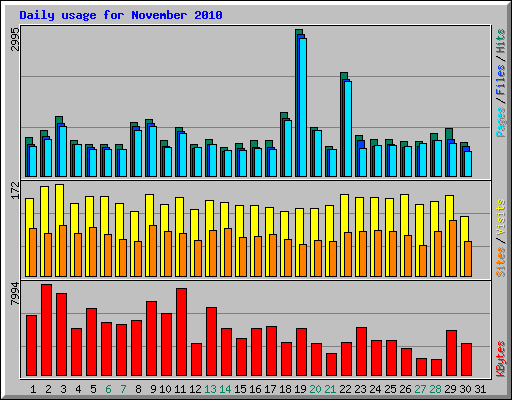Click day 11 on the x-axis
Image resolution: width=512 pixels, height=400 pixels.
[x=180, y=389]
